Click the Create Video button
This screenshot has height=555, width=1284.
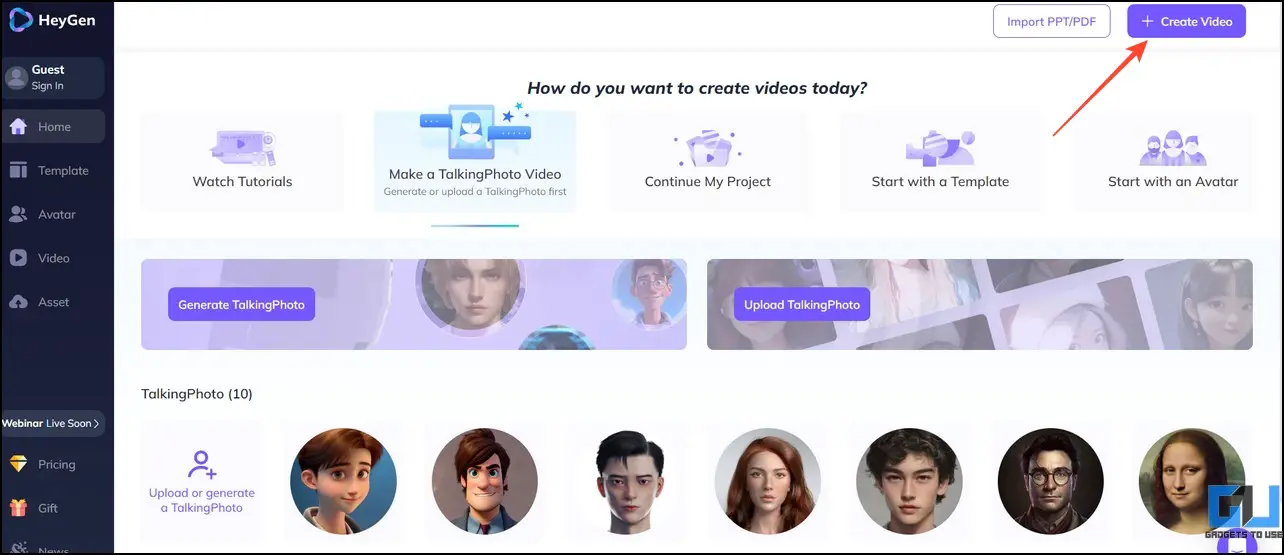1186,21
